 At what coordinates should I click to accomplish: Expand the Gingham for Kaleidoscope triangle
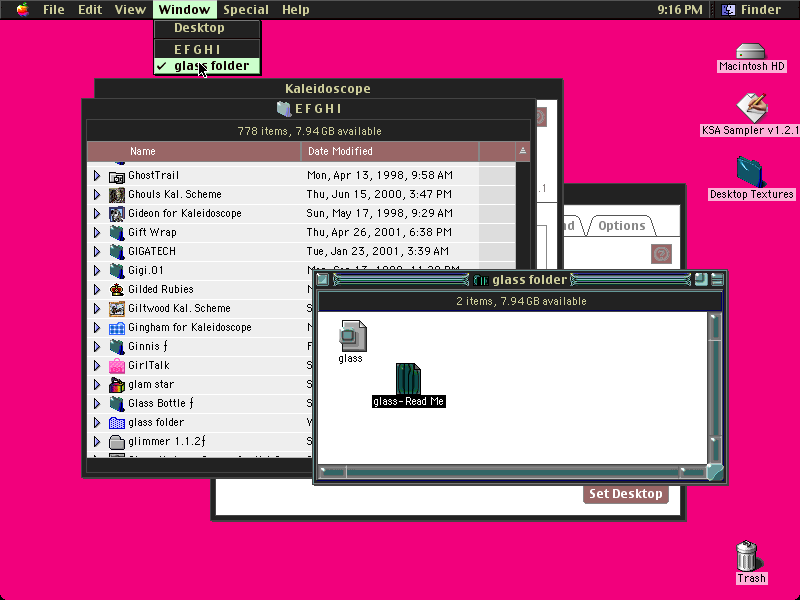(96, 328)
